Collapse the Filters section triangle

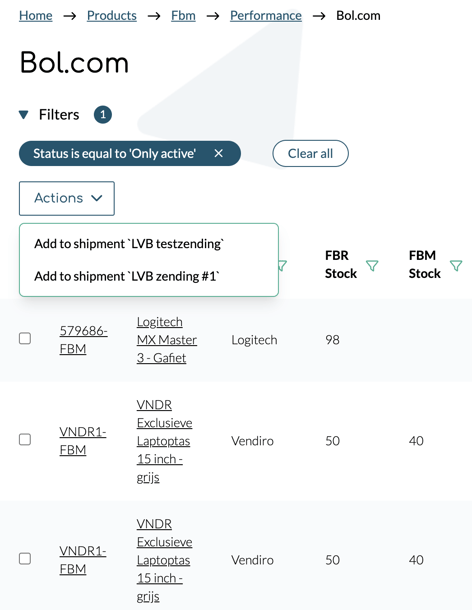(24, 115)
